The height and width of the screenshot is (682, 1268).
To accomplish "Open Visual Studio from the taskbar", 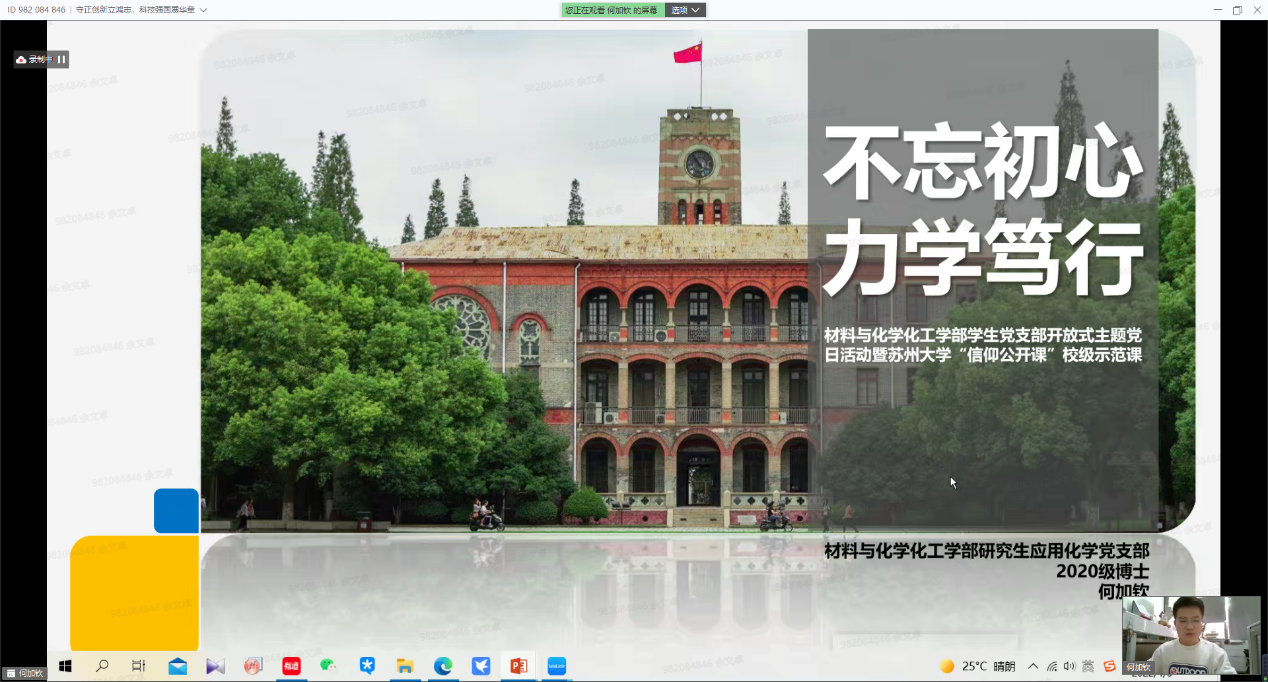I will pos(215,666).
